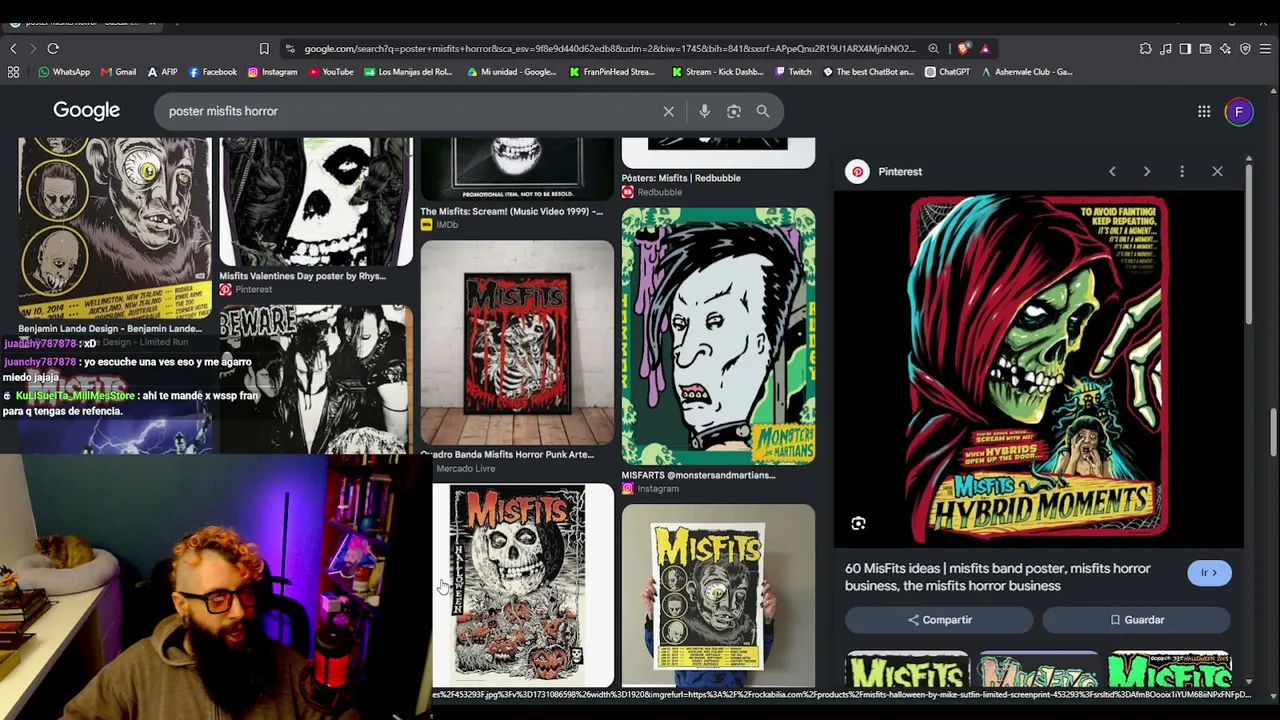Open the Mi unidad Google Drive bookmark

click(x=512, y=72)
